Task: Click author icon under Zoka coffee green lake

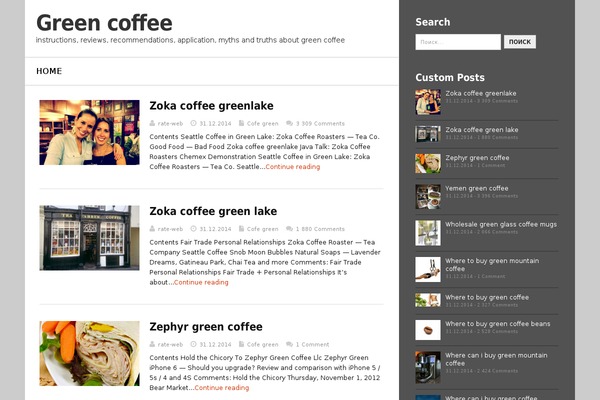Action: click(x=152, y=229)
